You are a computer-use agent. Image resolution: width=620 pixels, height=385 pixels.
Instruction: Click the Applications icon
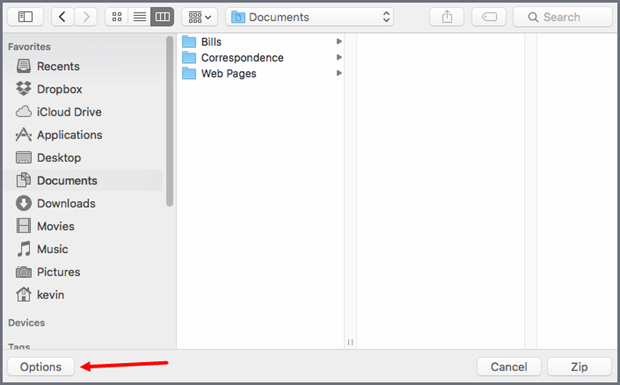pyautogui.click(x=24, y=135)
